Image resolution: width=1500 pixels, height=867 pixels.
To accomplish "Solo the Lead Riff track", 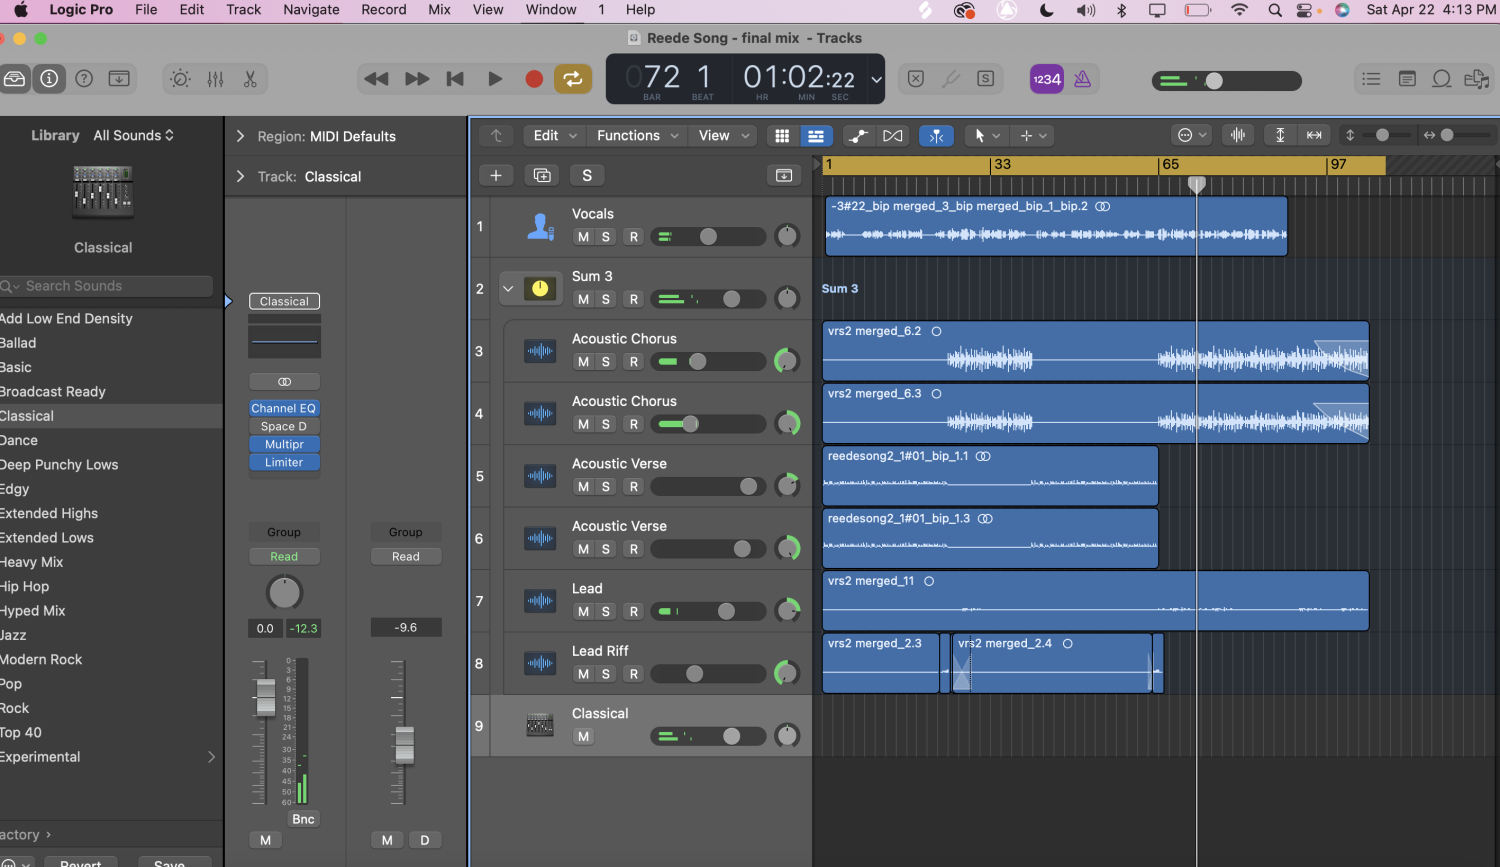I will pyautogui.click(x=606, y=674).
